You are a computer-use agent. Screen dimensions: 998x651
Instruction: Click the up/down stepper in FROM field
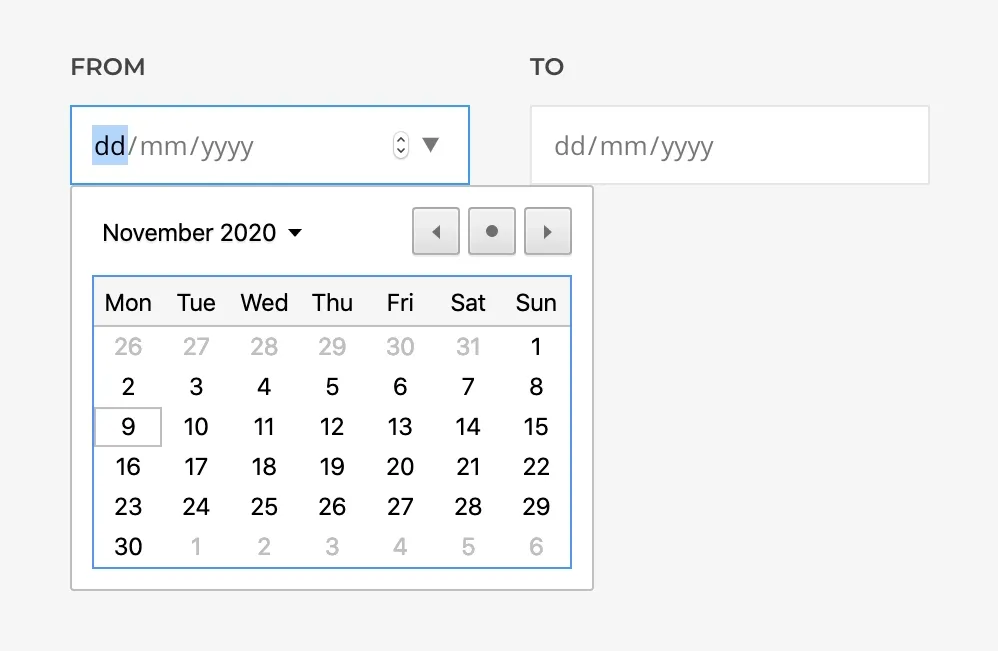point(400,145)
